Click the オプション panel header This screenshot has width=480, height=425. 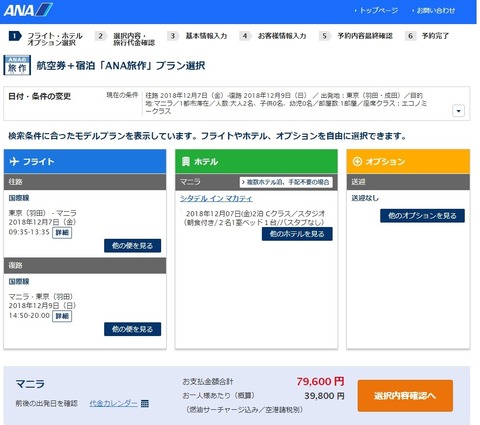pos(408,161)
